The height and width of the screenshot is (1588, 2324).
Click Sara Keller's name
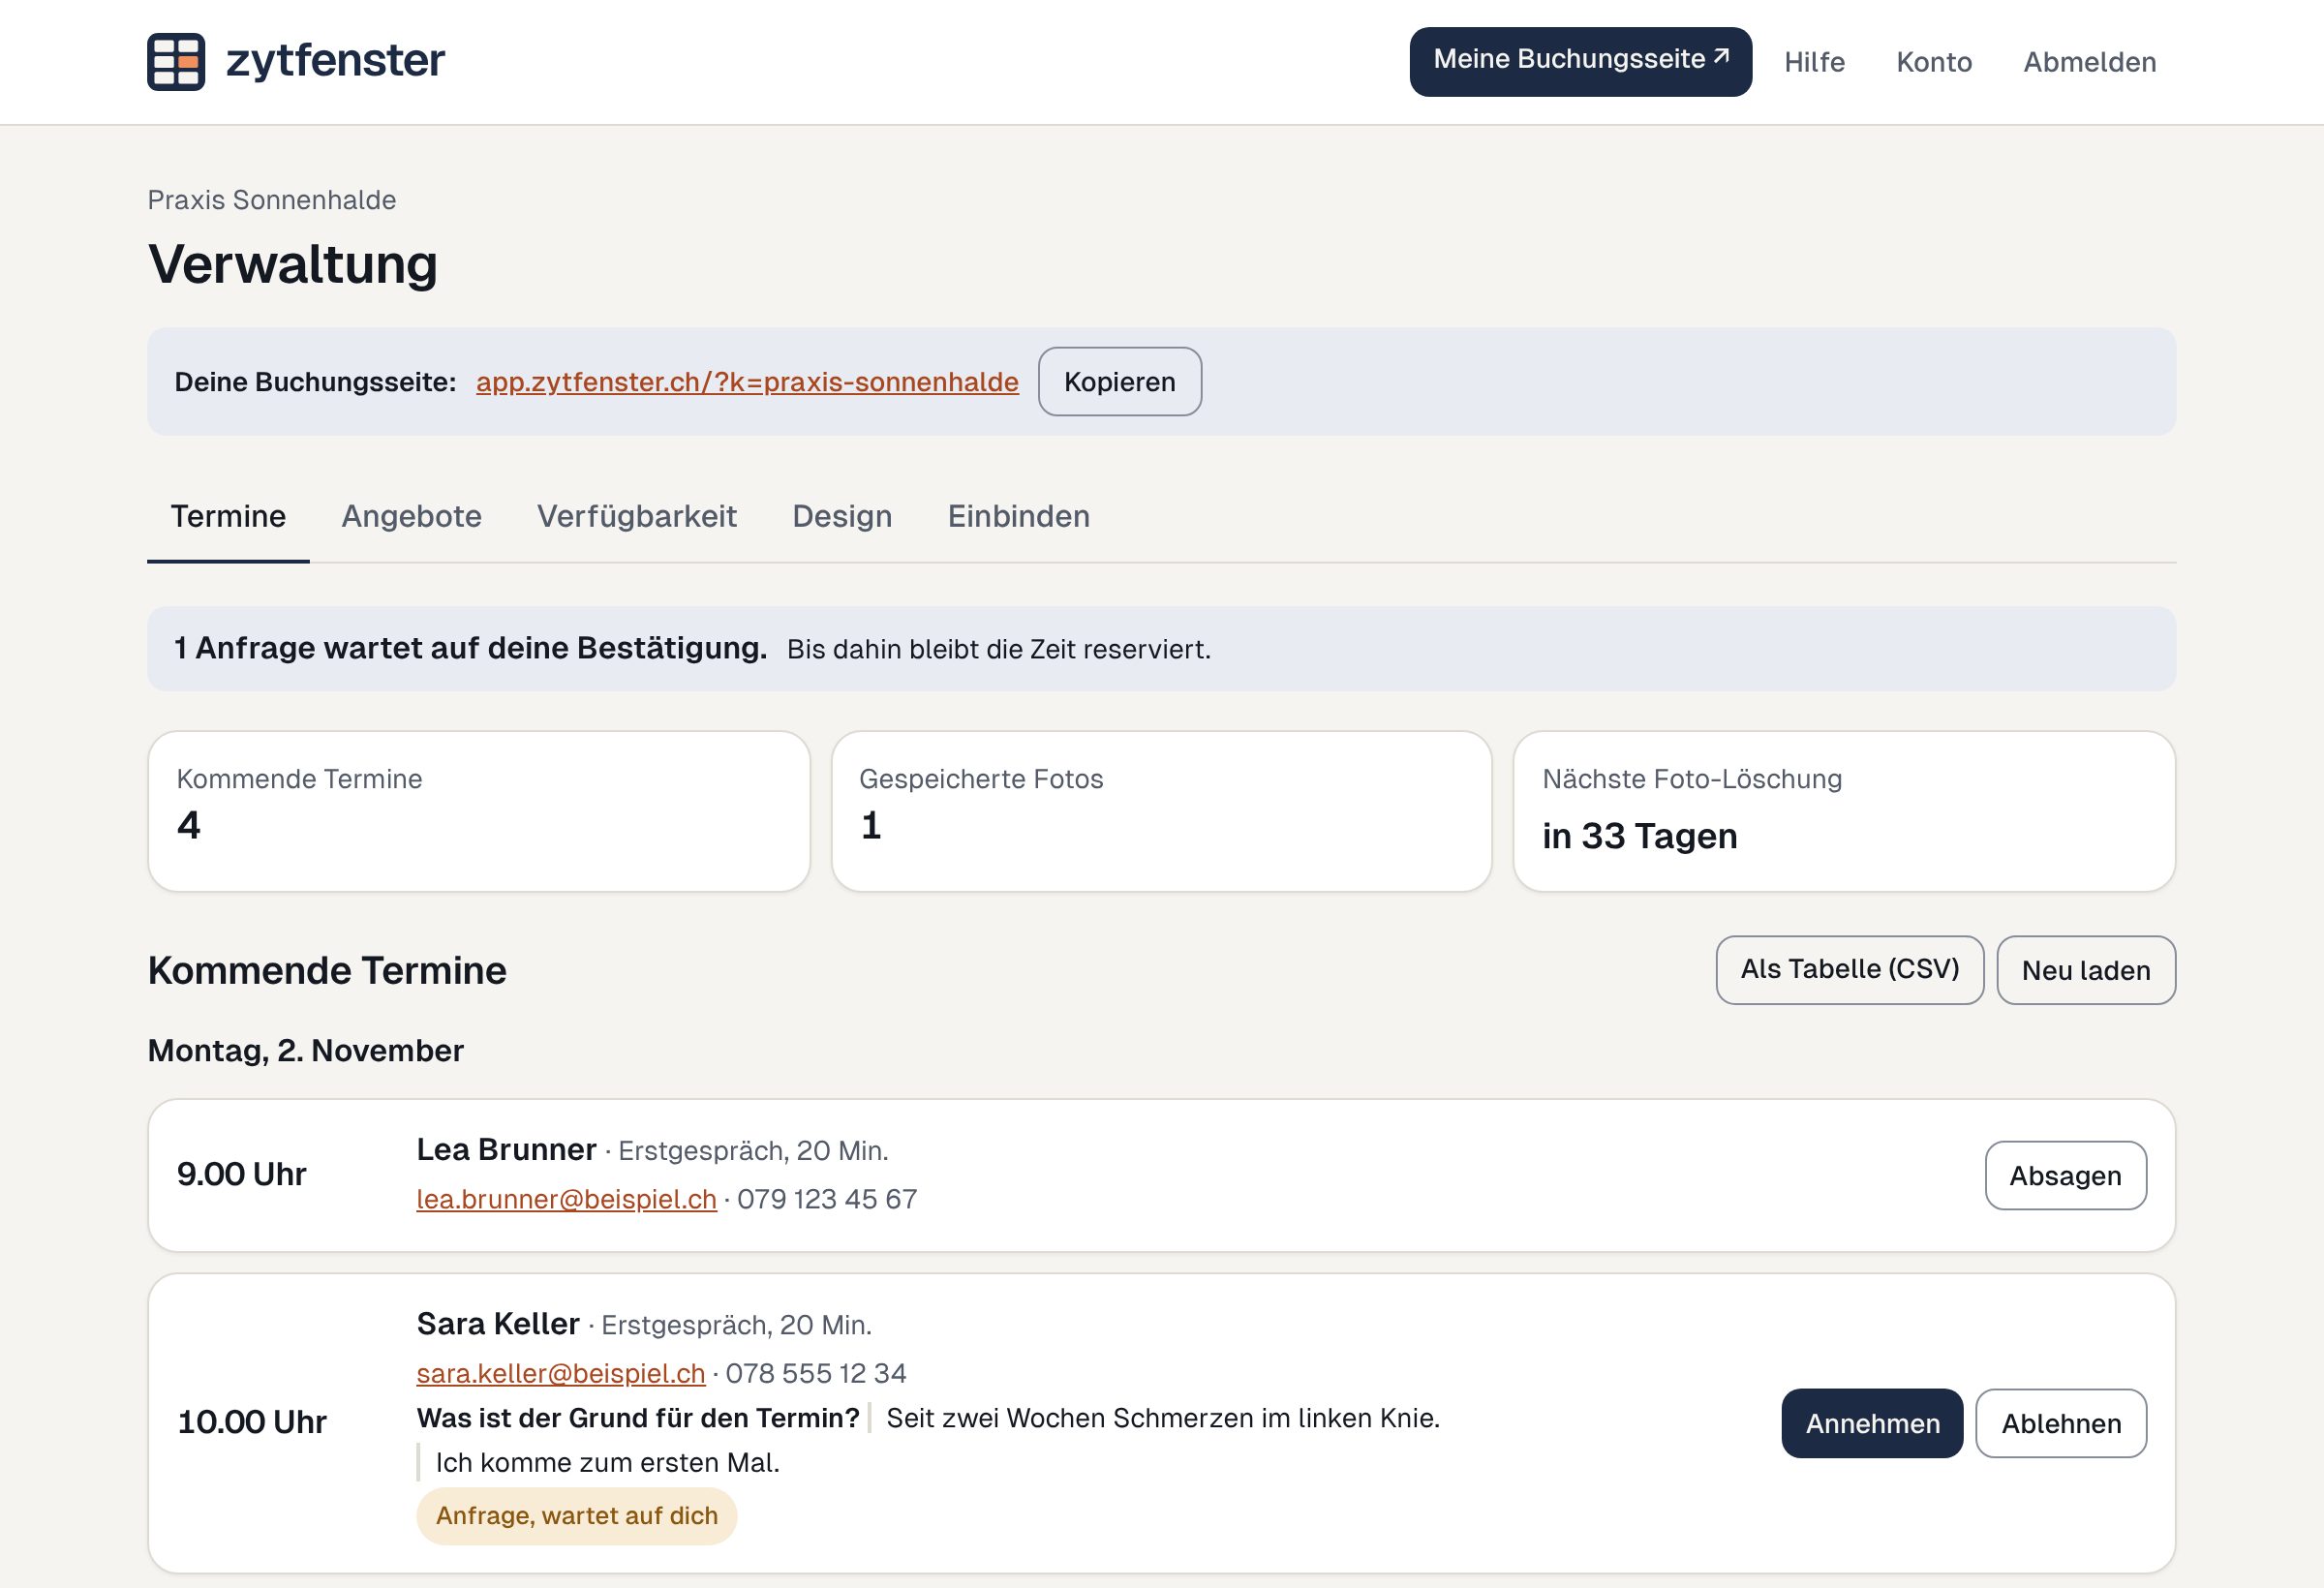498,1324
